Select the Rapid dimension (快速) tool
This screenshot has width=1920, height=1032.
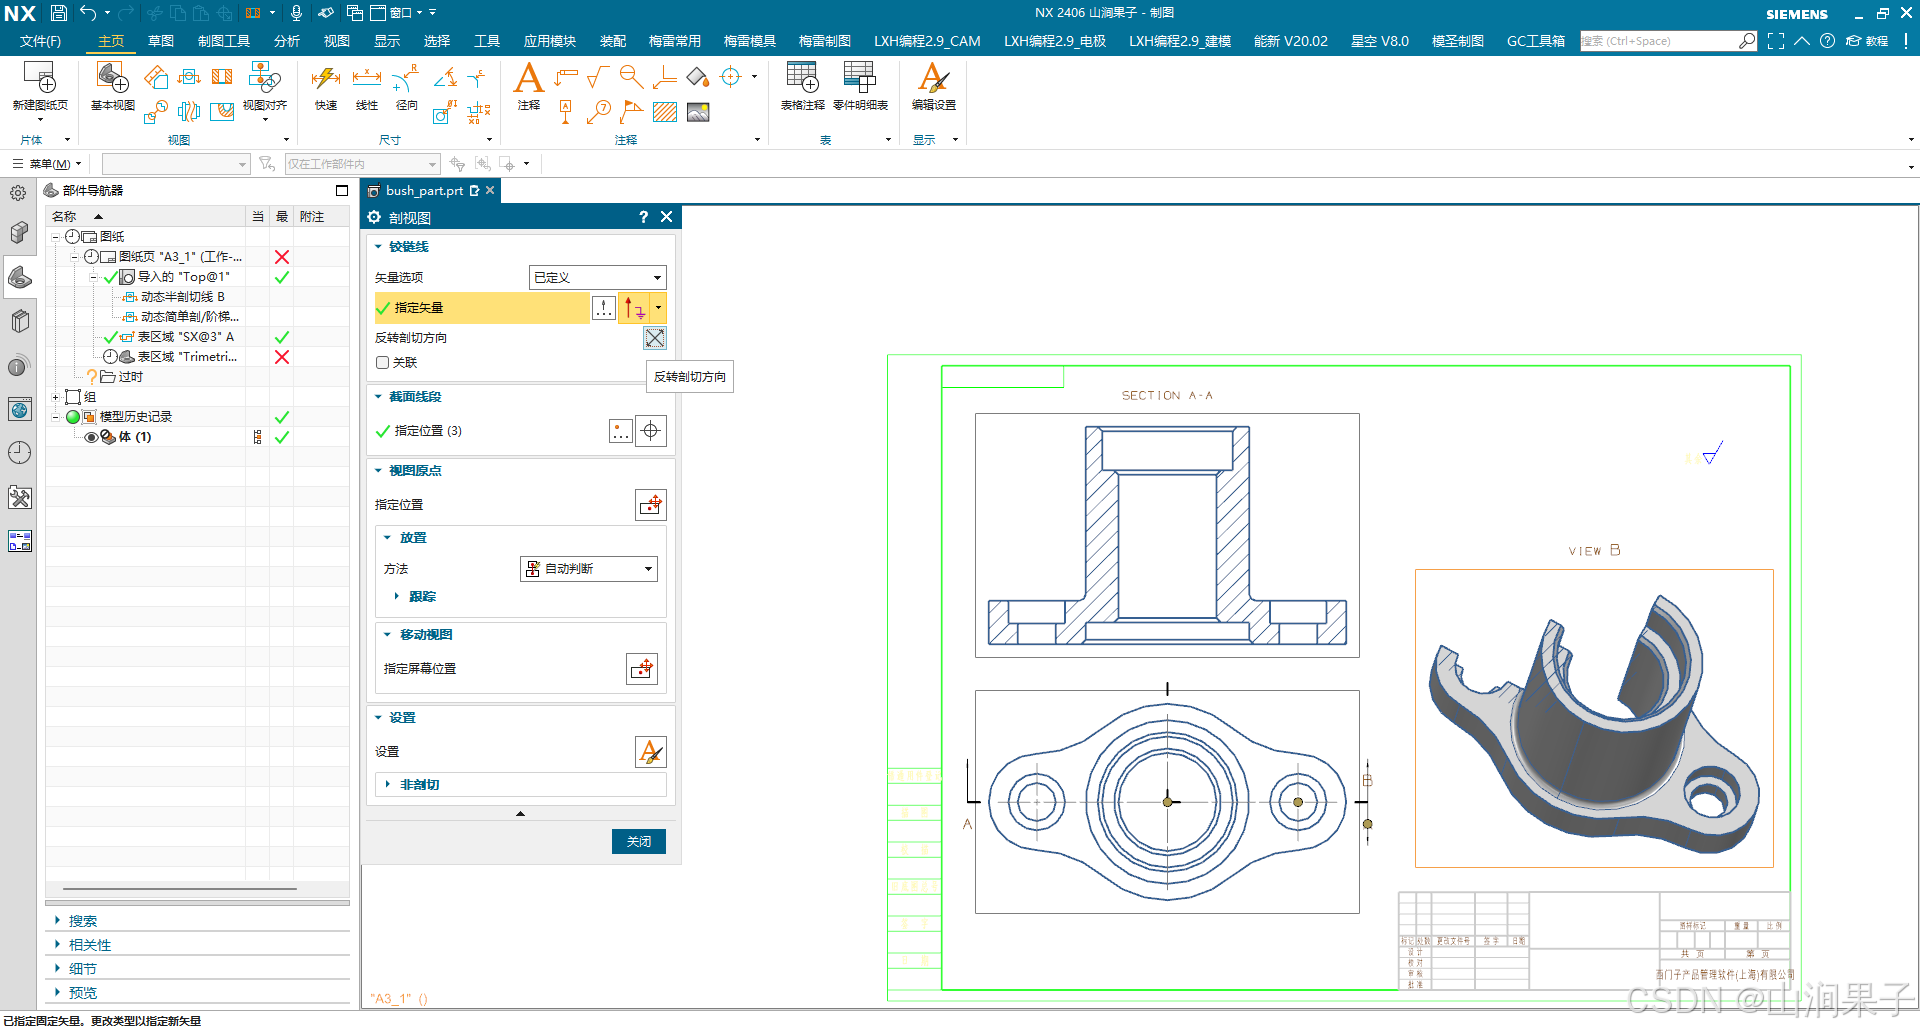326,78
